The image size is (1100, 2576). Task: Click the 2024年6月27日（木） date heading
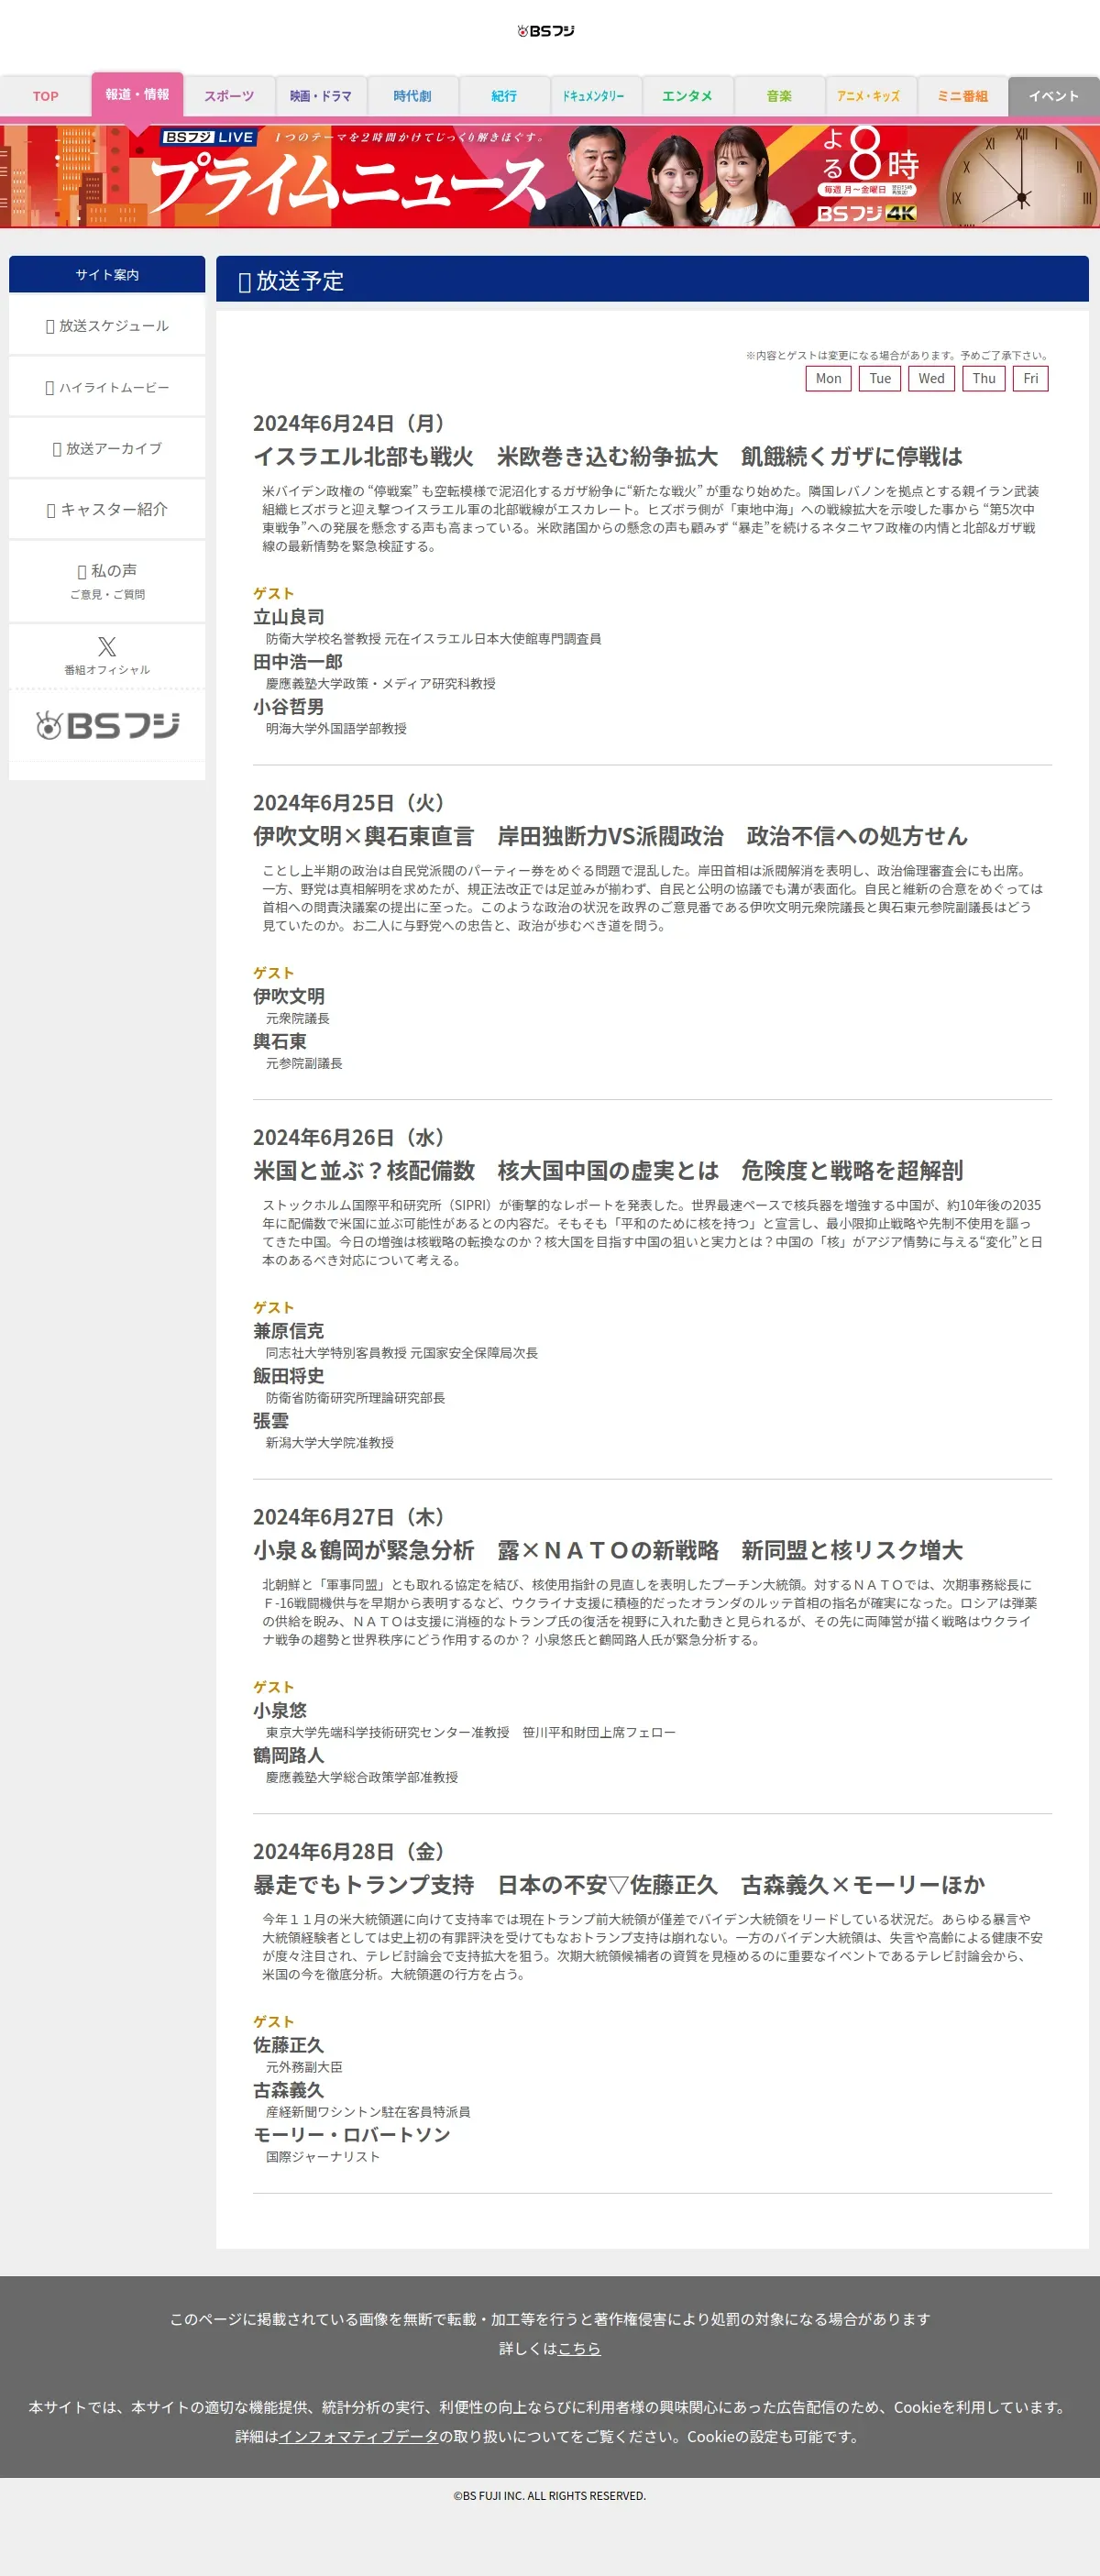click(x=349, y=1517)
